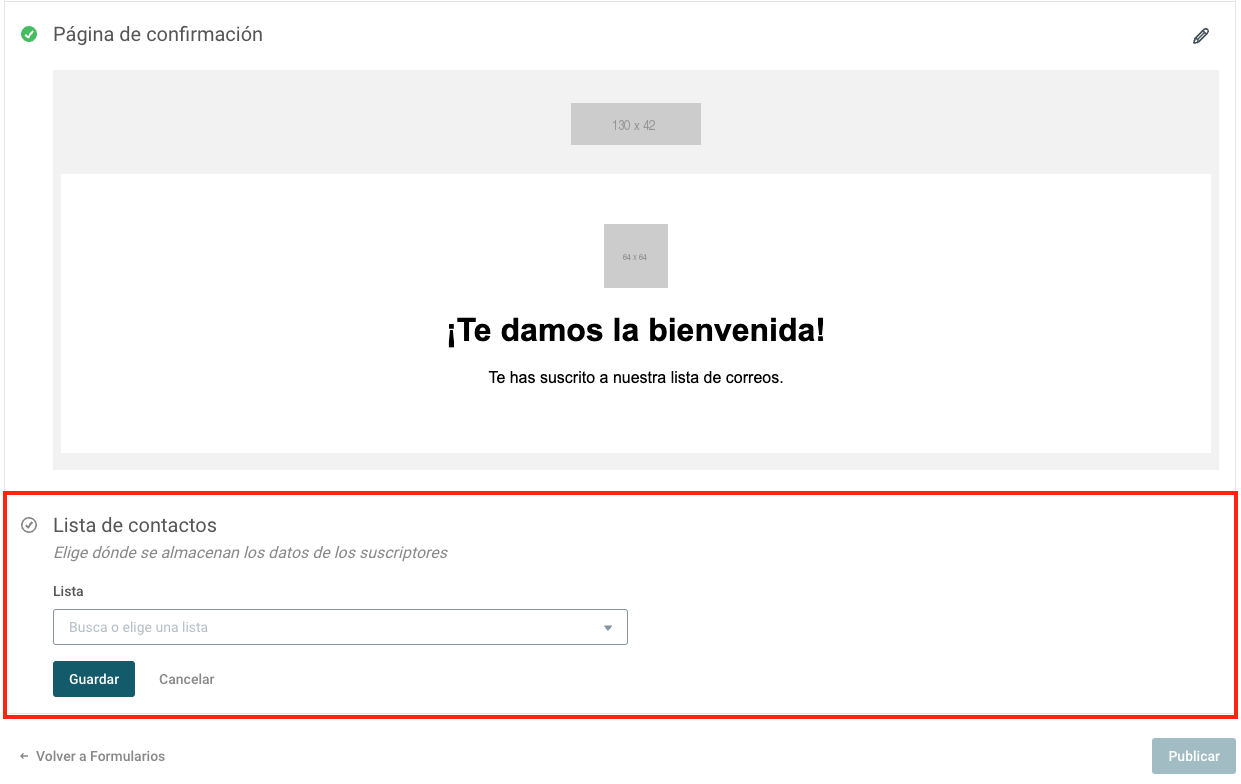This screenshot has height=784, width=1241.
Task: Save the contact list with Guardar
Action: pos(94,679)
